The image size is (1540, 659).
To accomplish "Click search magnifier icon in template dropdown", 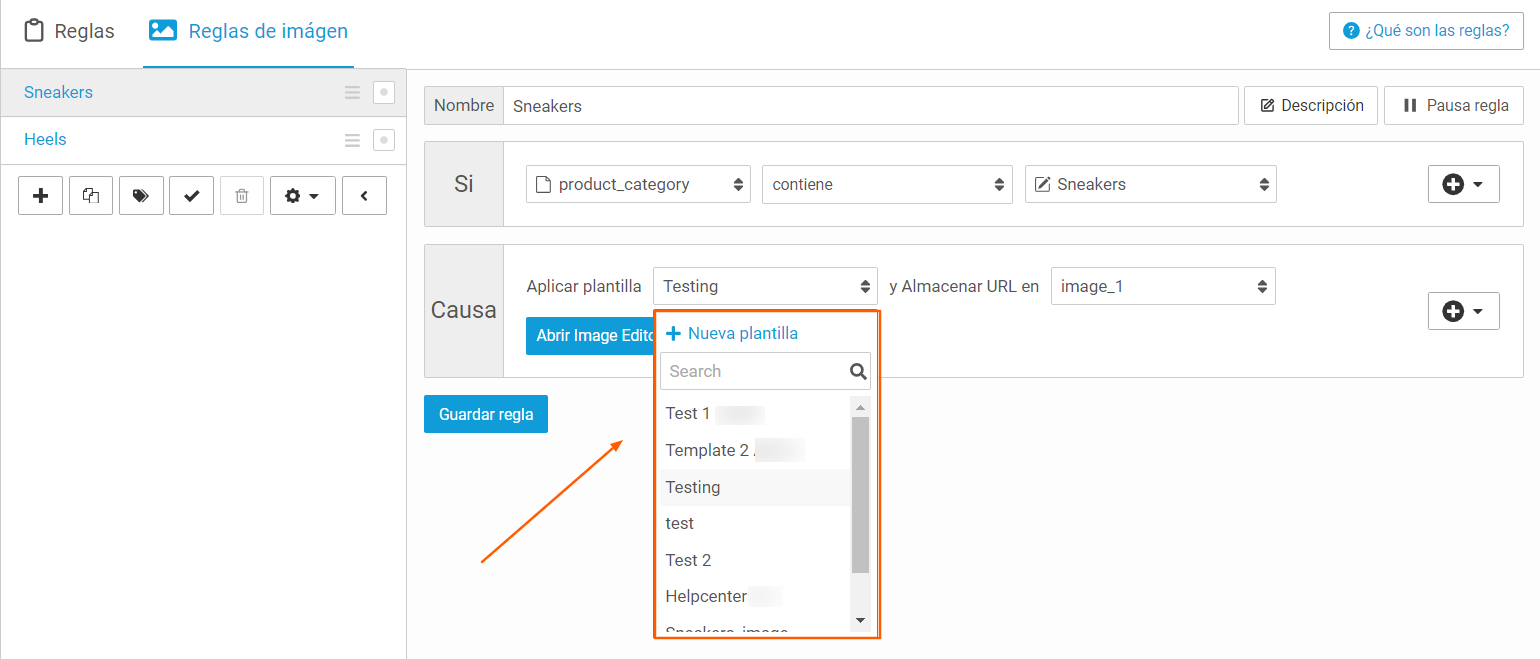I will pyautogui.click(x=858, y=371).
